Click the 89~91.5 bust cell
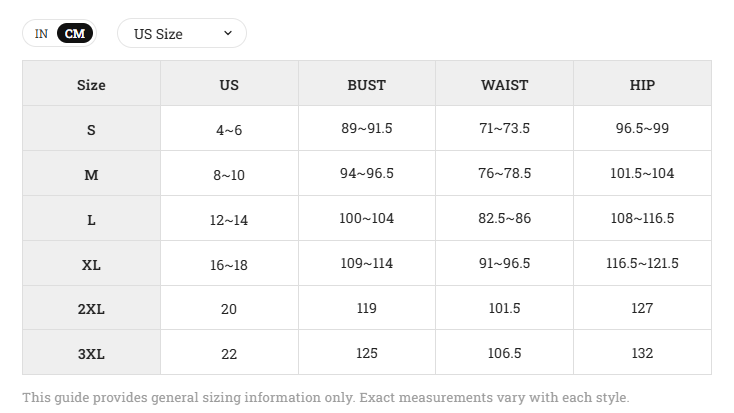734x413 pixels. pos(367,128)
